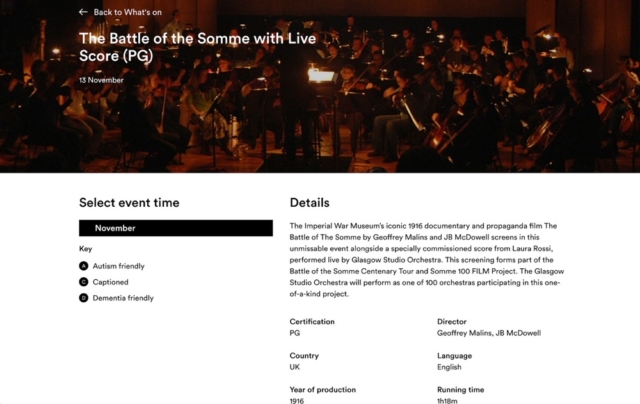Viewport: 640px width, 404px height.
Task: Click the Running time 1h18m value
Action: [447, 400]
